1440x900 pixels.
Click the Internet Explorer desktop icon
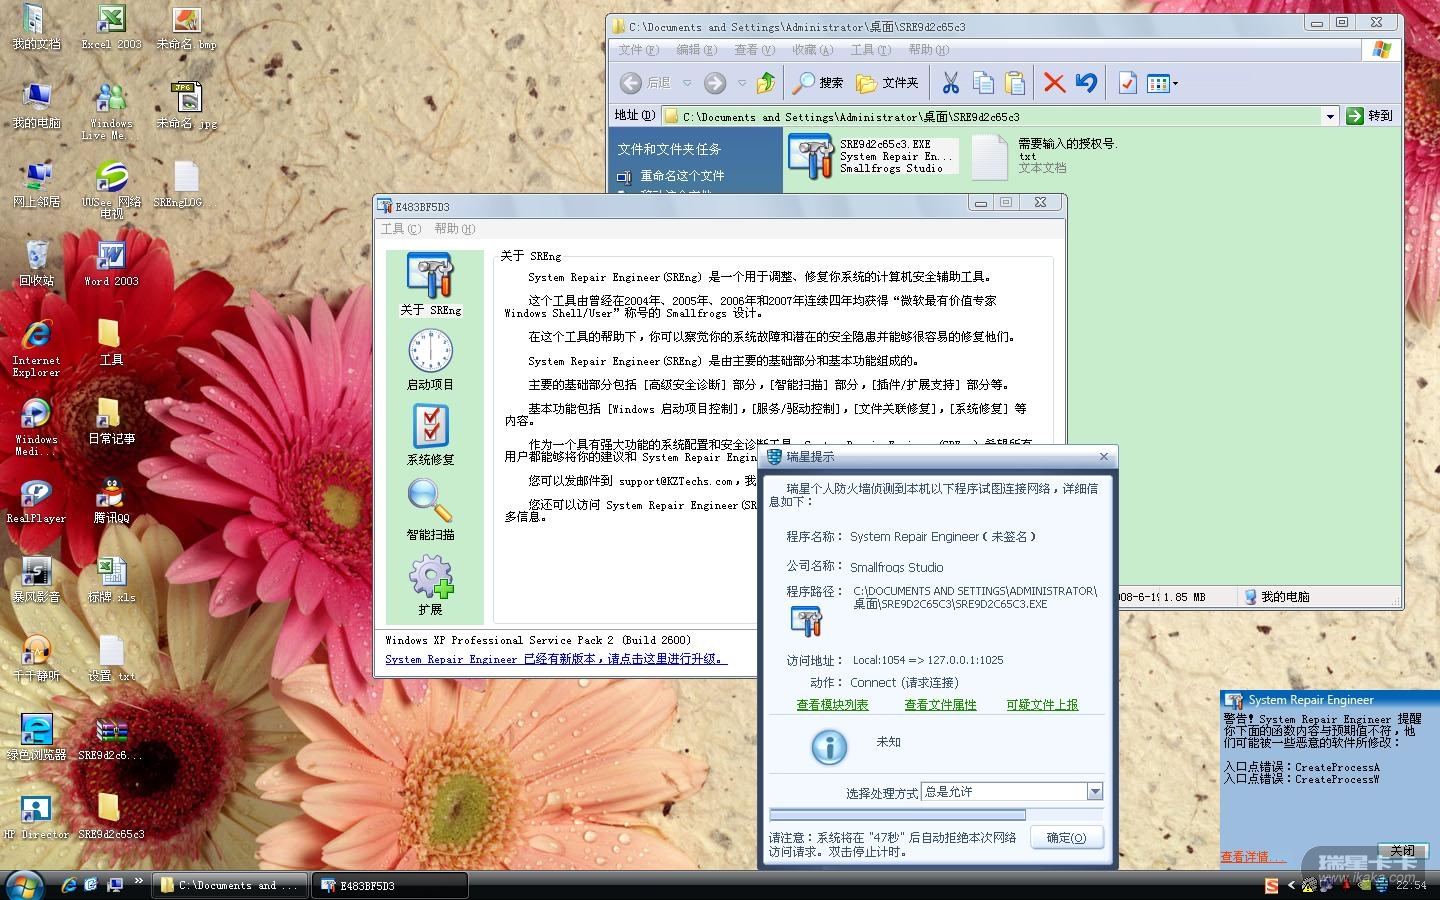(x=36, y=348)
